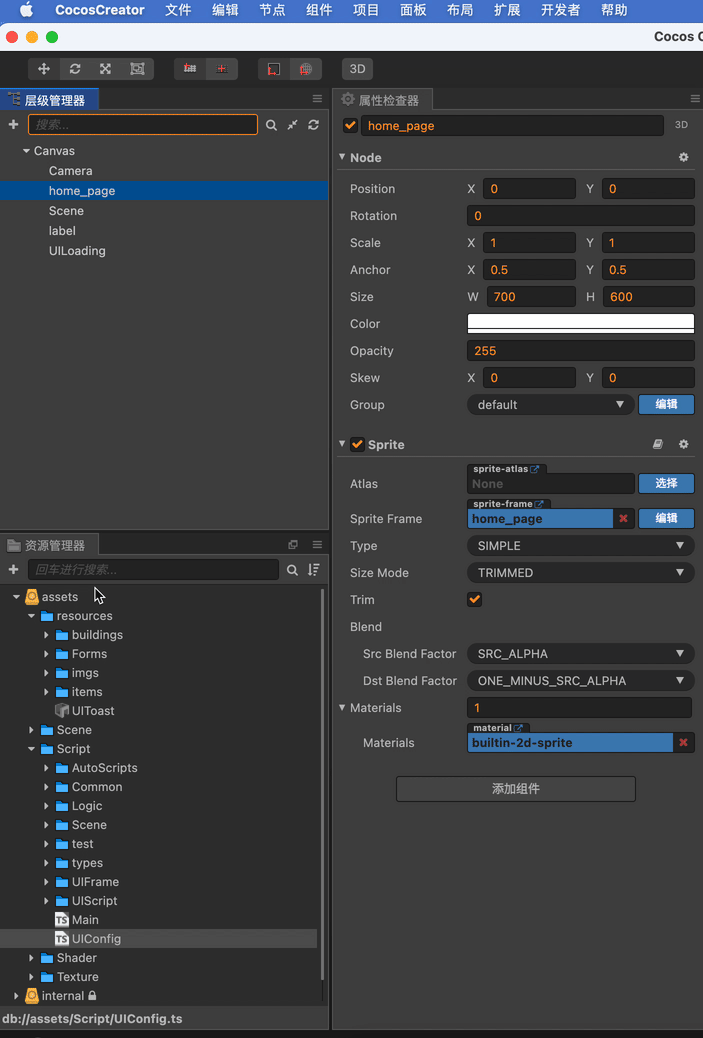The height and width of the screenshot is (1038, 703).
Task: Click the Opacity value field
Action: pyautogui.click(x=581, y=351)
